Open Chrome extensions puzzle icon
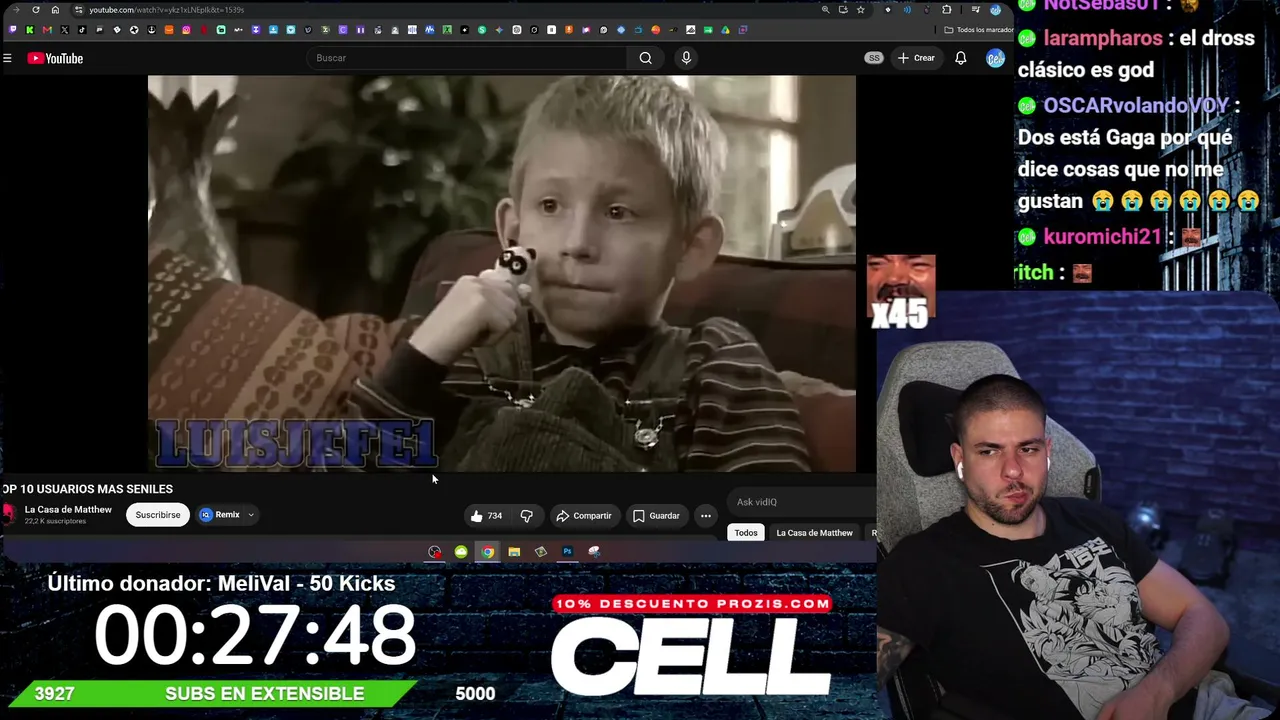The image size is (1280, 720). click(947, 10)
